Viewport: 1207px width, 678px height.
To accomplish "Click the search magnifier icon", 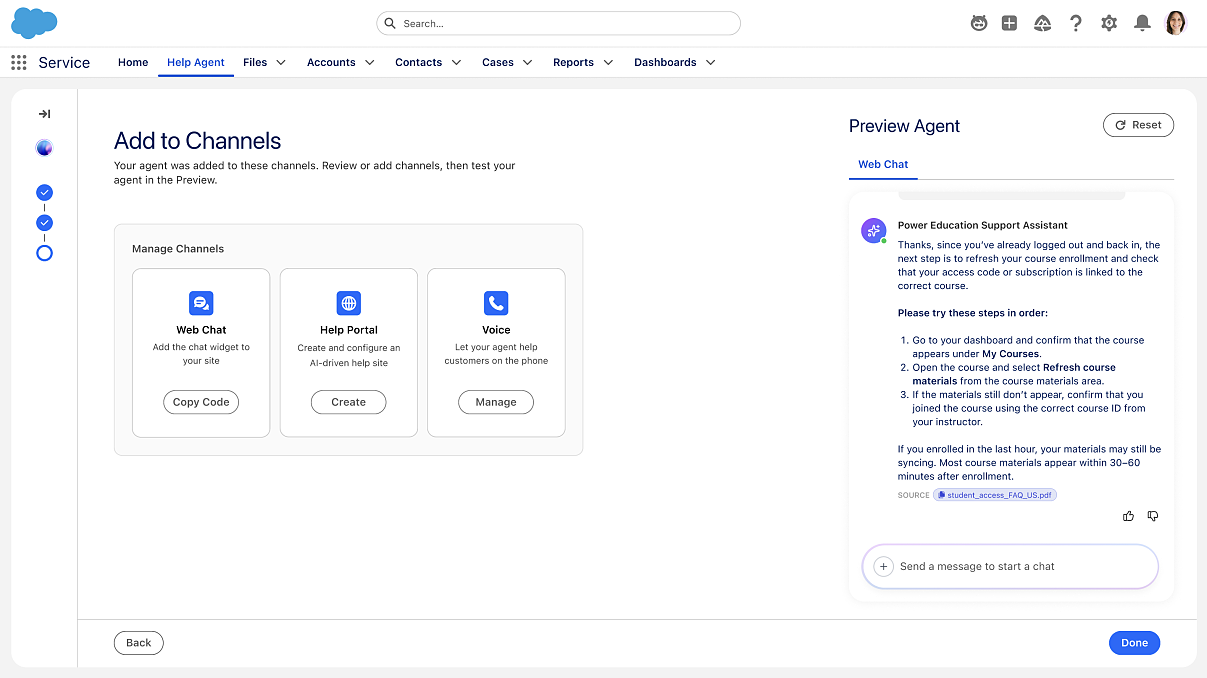I will [391, 23].
